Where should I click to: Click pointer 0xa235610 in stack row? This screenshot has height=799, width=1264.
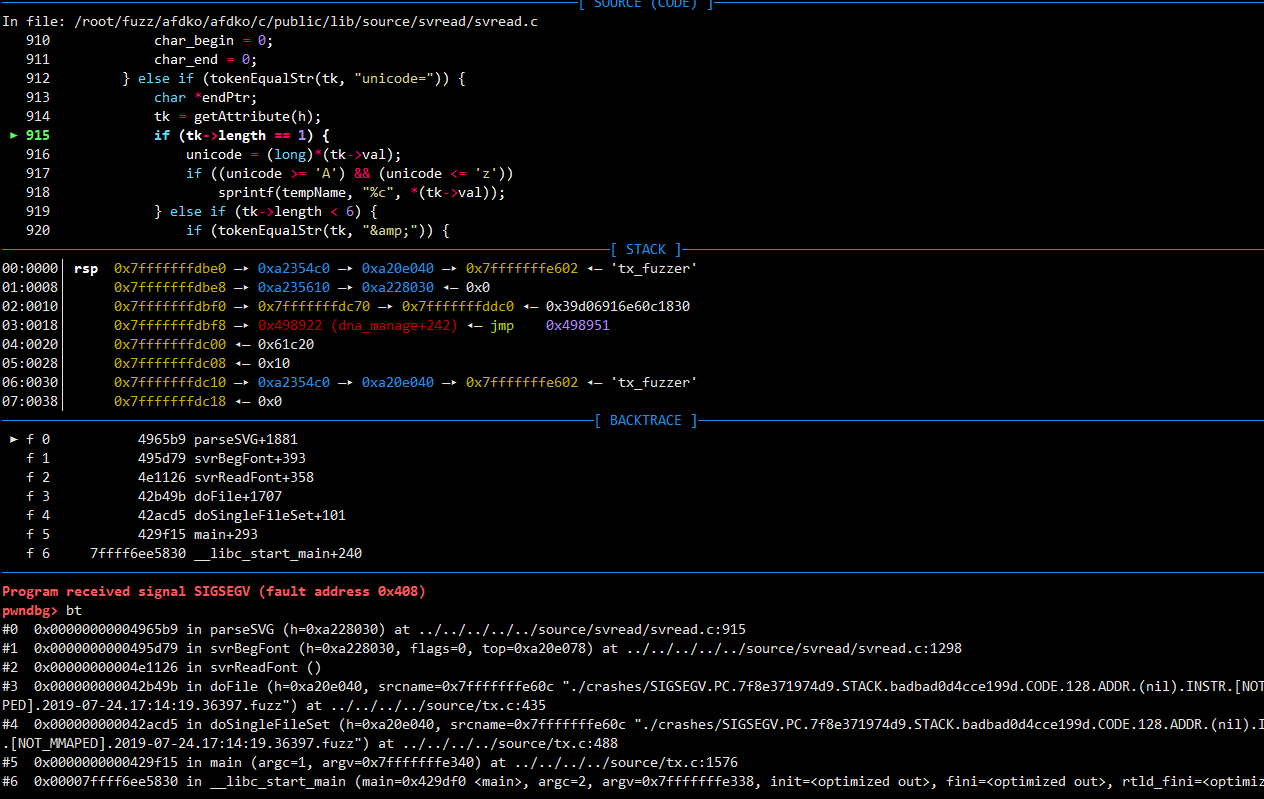click(x=294, y=287)
